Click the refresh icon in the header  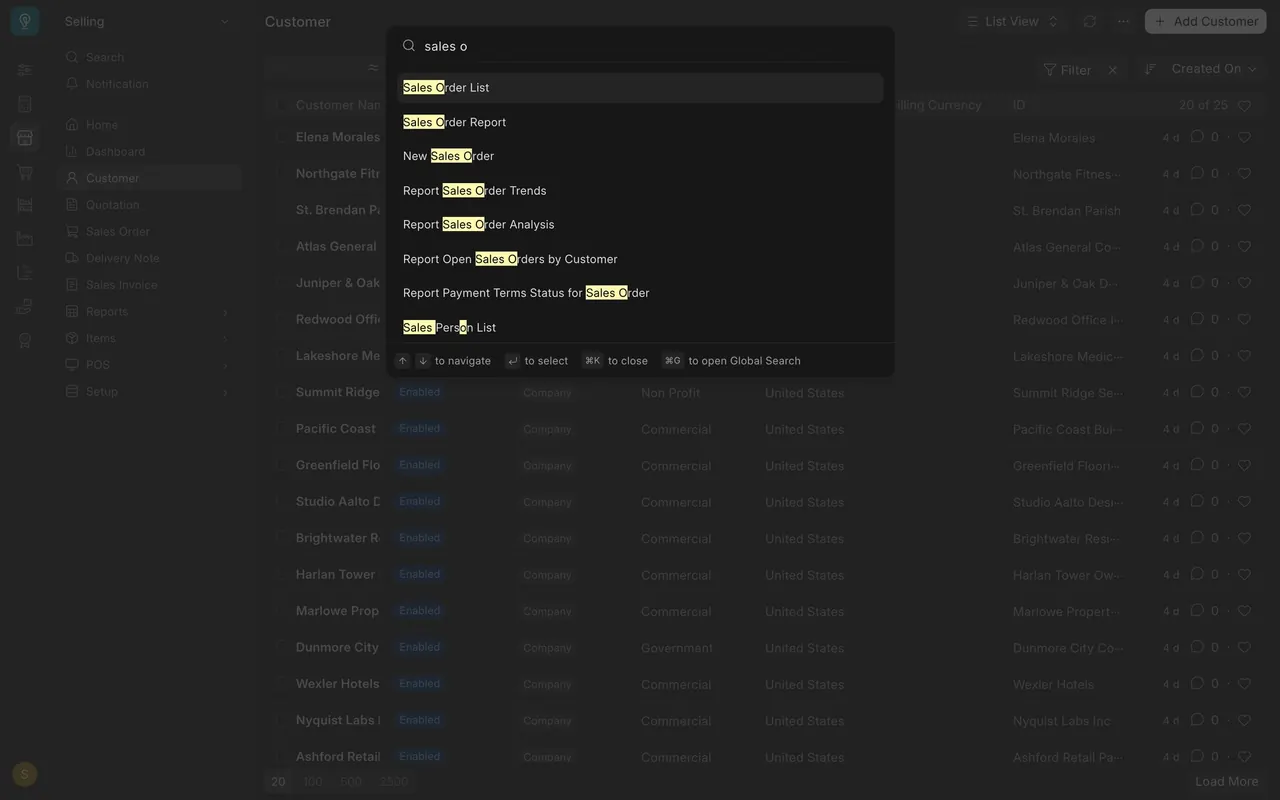1090,21
